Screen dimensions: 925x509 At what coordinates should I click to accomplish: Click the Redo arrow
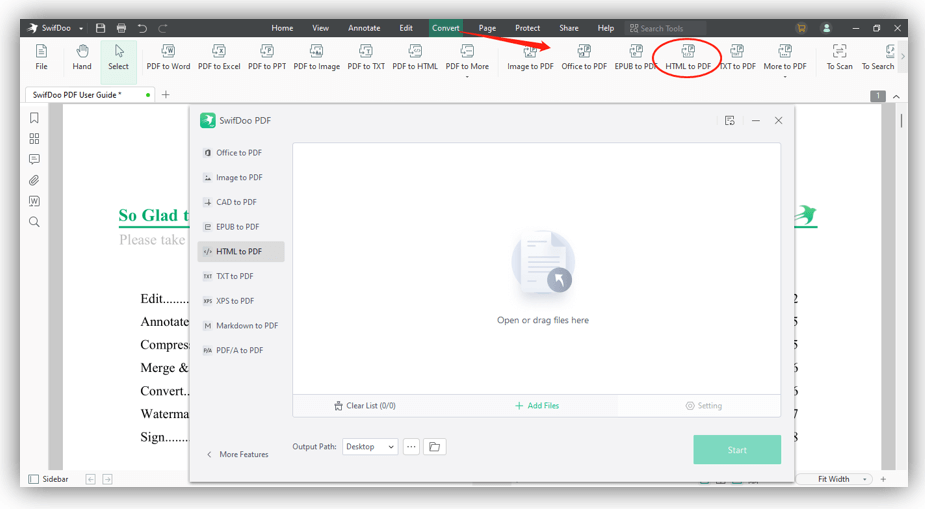point(163,28)
